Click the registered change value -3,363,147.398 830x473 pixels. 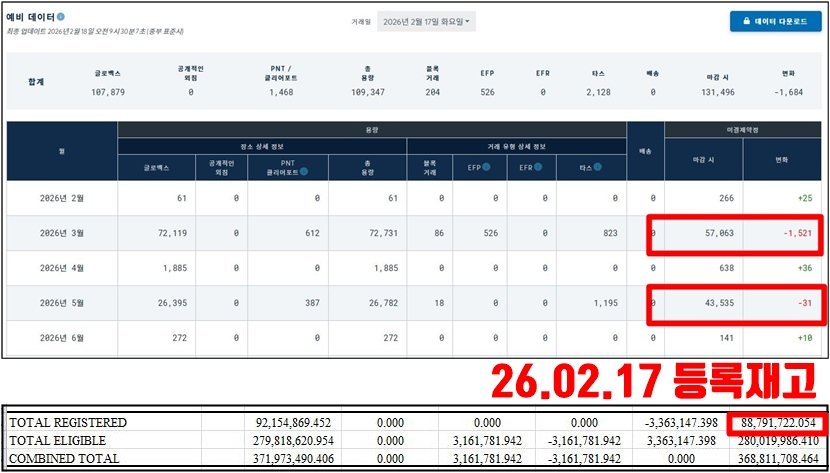click(x=682, y=423)
